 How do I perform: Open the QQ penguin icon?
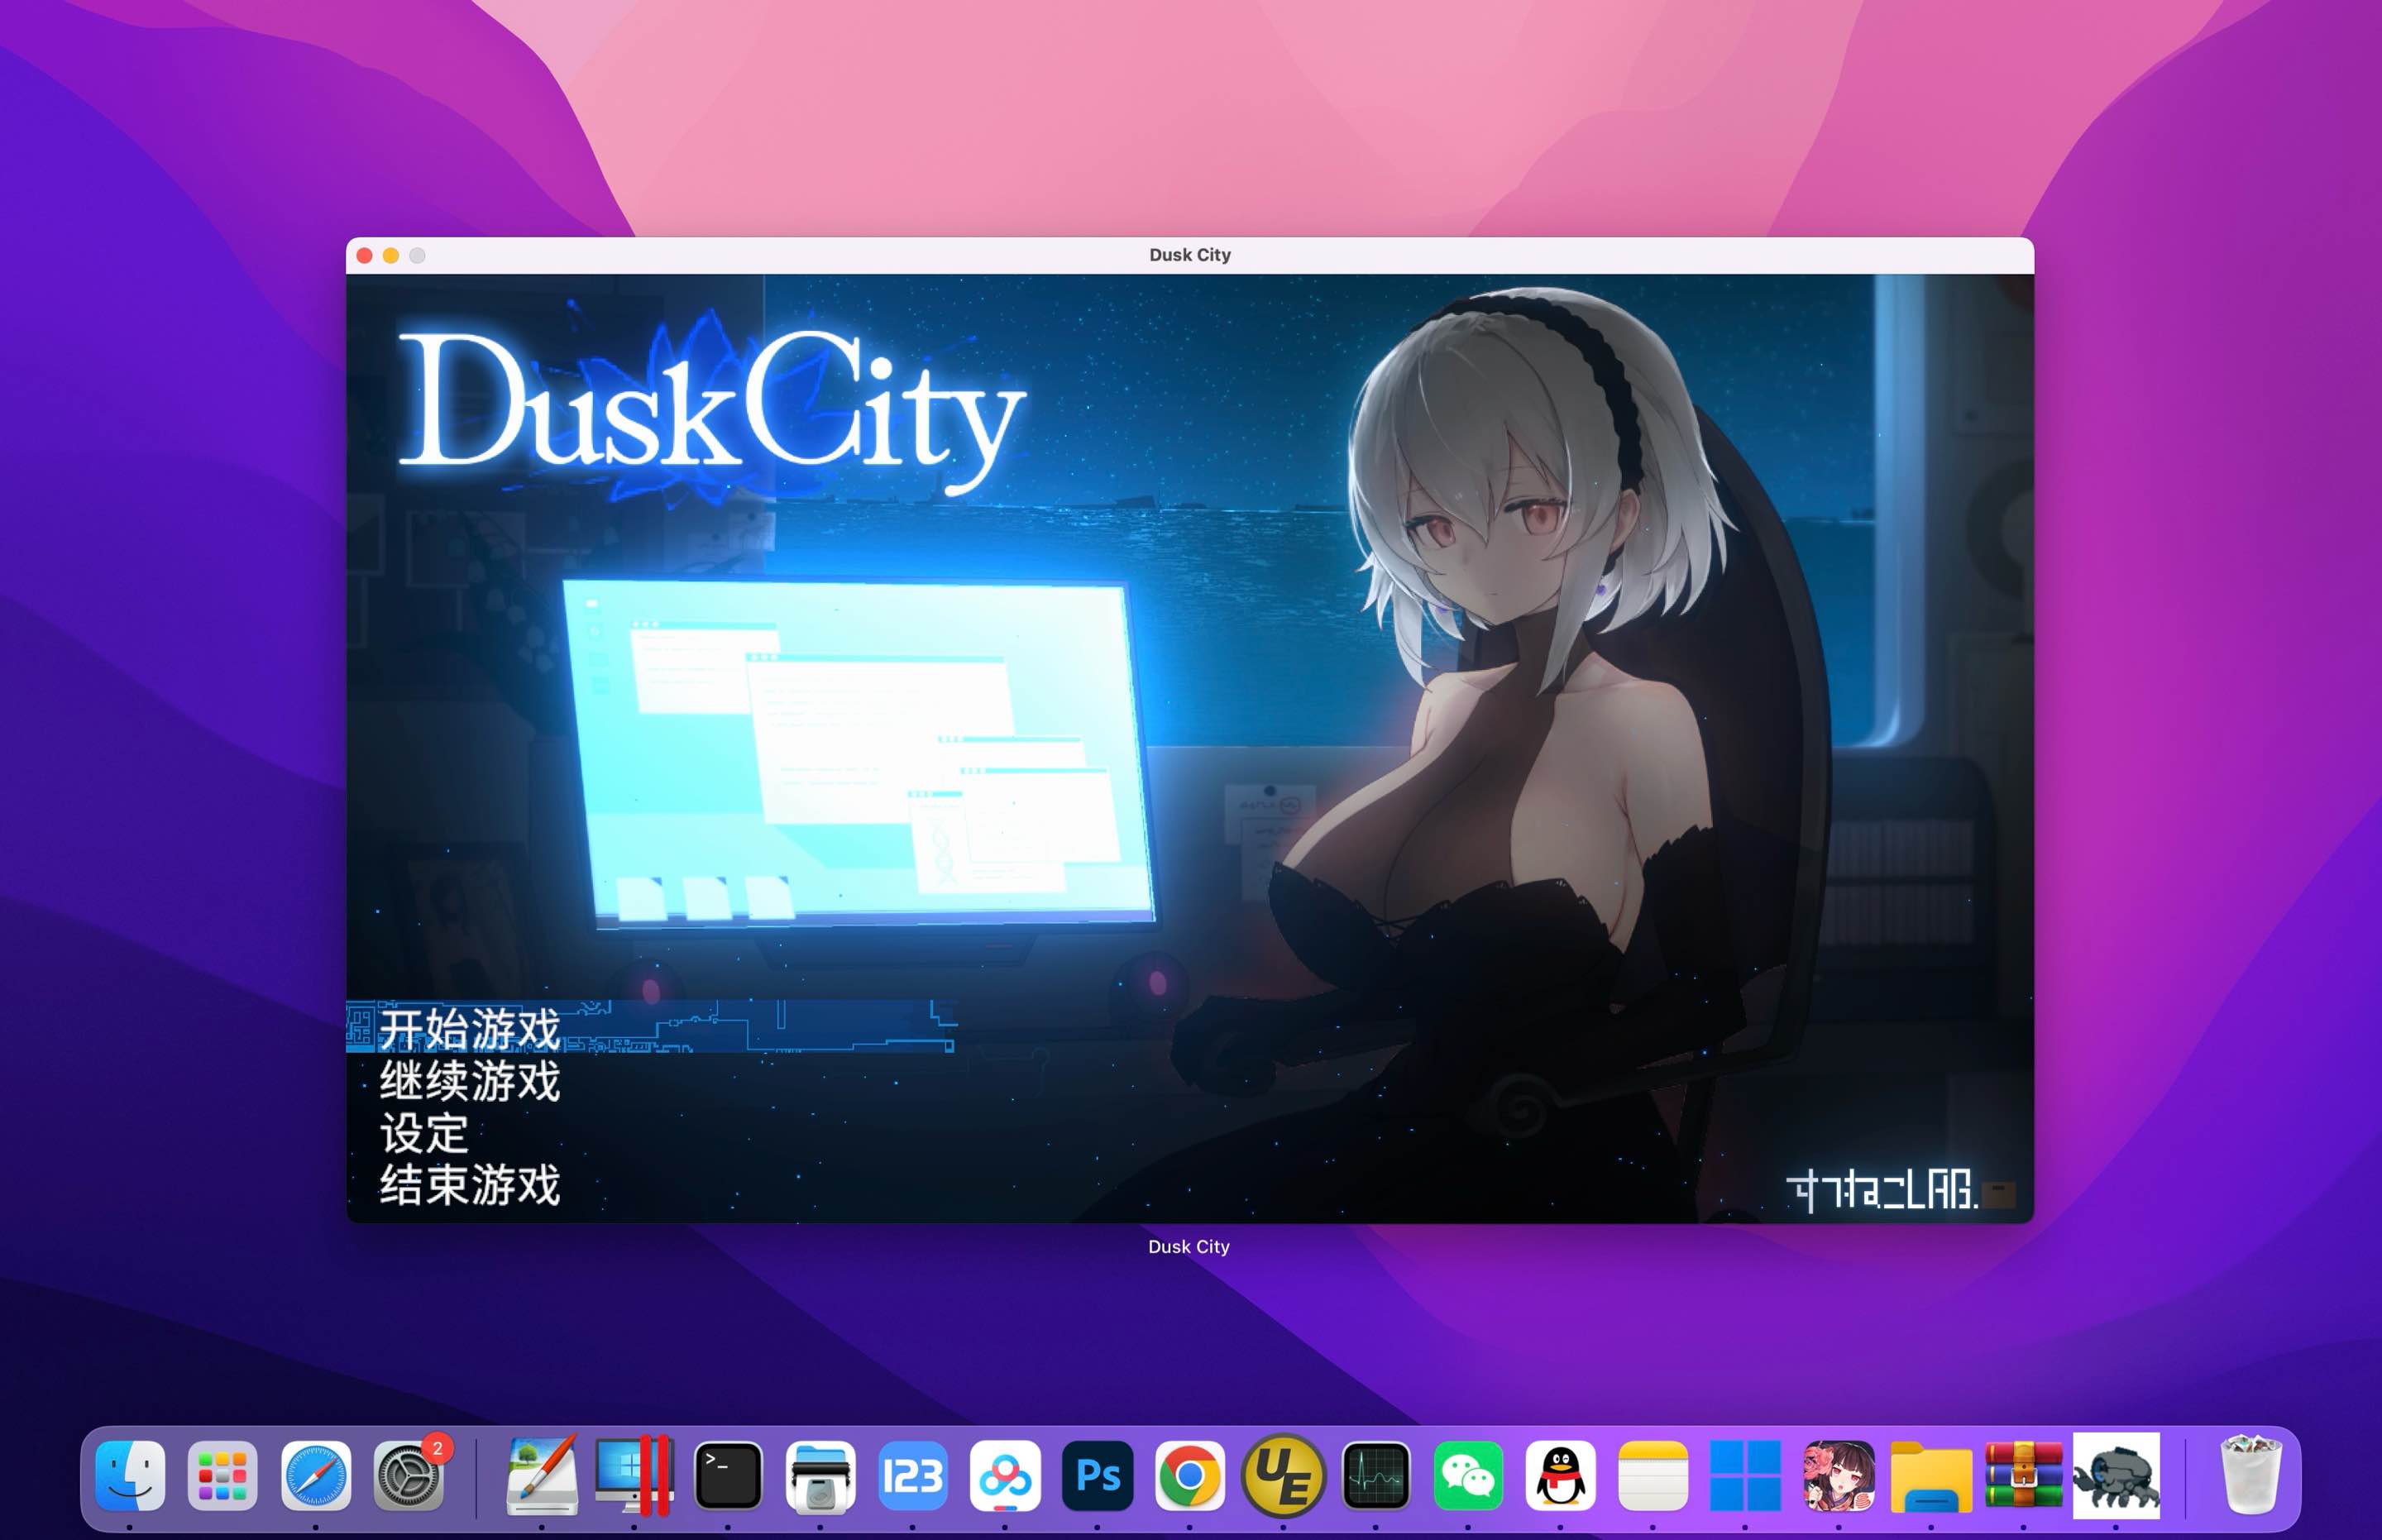tap(1560, 1475)
